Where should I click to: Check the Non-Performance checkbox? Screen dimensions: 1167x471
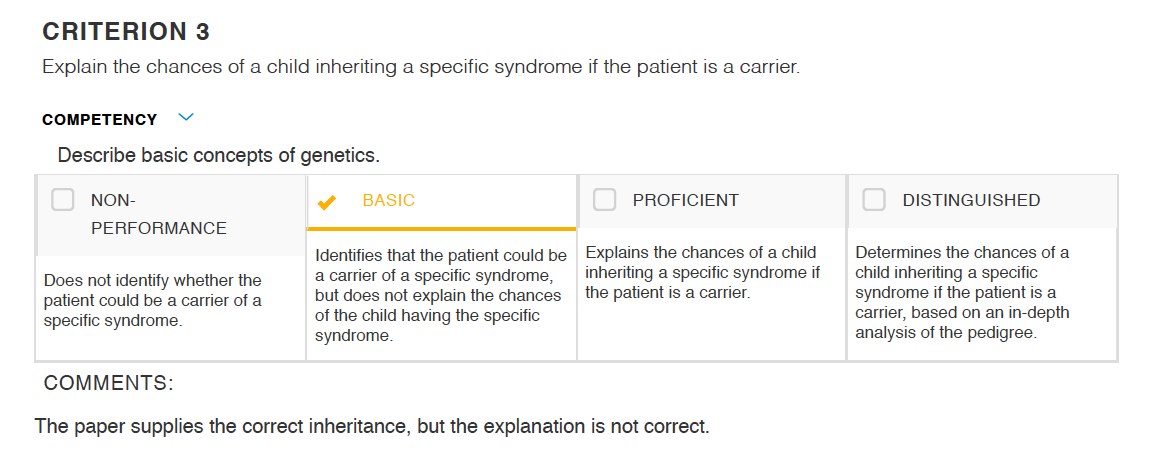(x=63, y=199)
